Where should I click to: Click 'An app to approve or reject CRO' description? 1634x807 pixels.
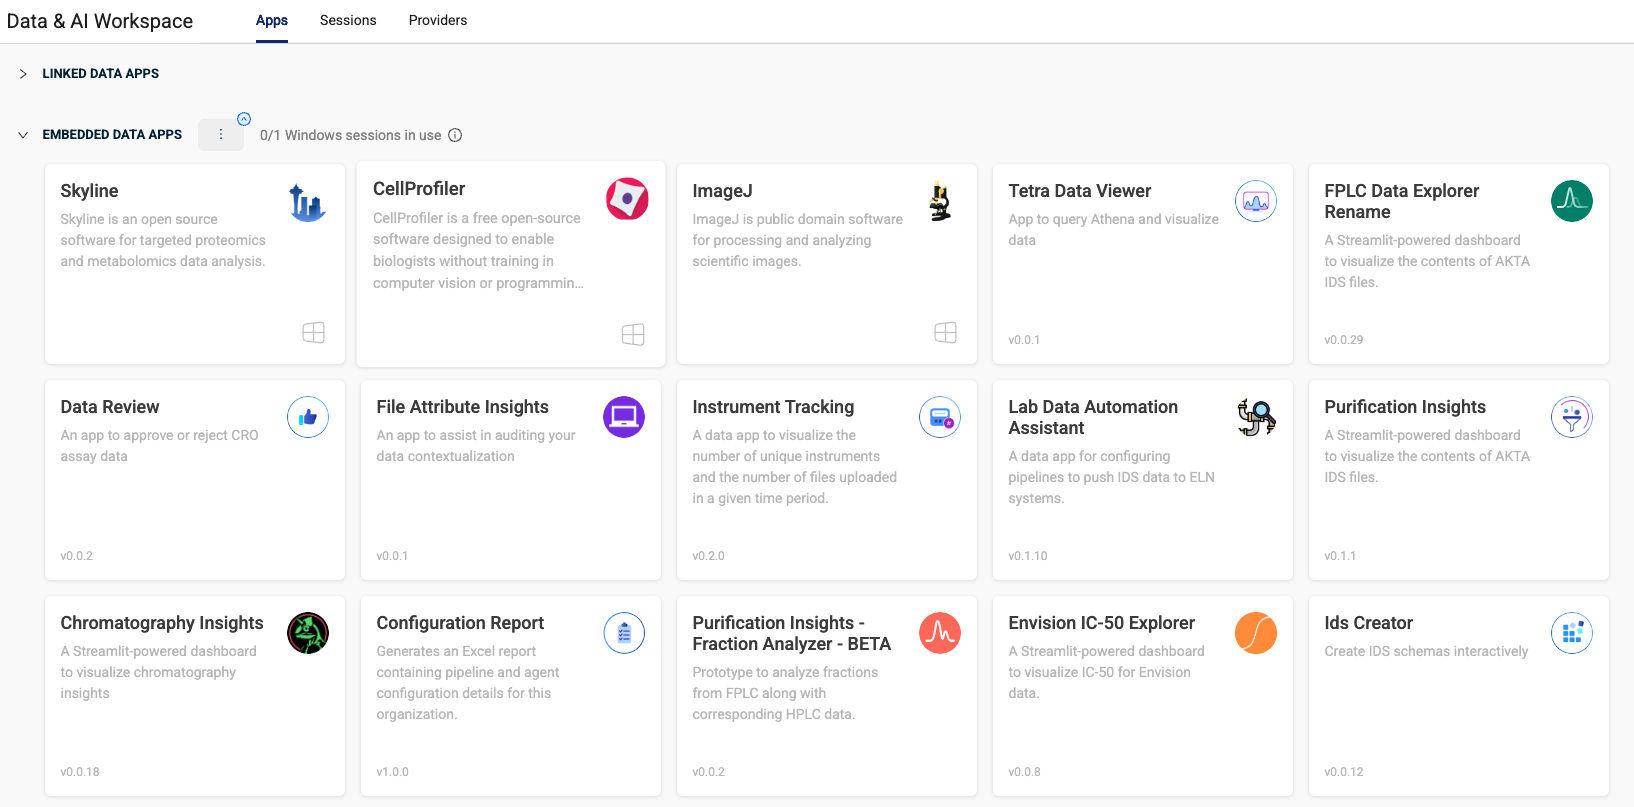pyautogui.click(x=159, y=446)
